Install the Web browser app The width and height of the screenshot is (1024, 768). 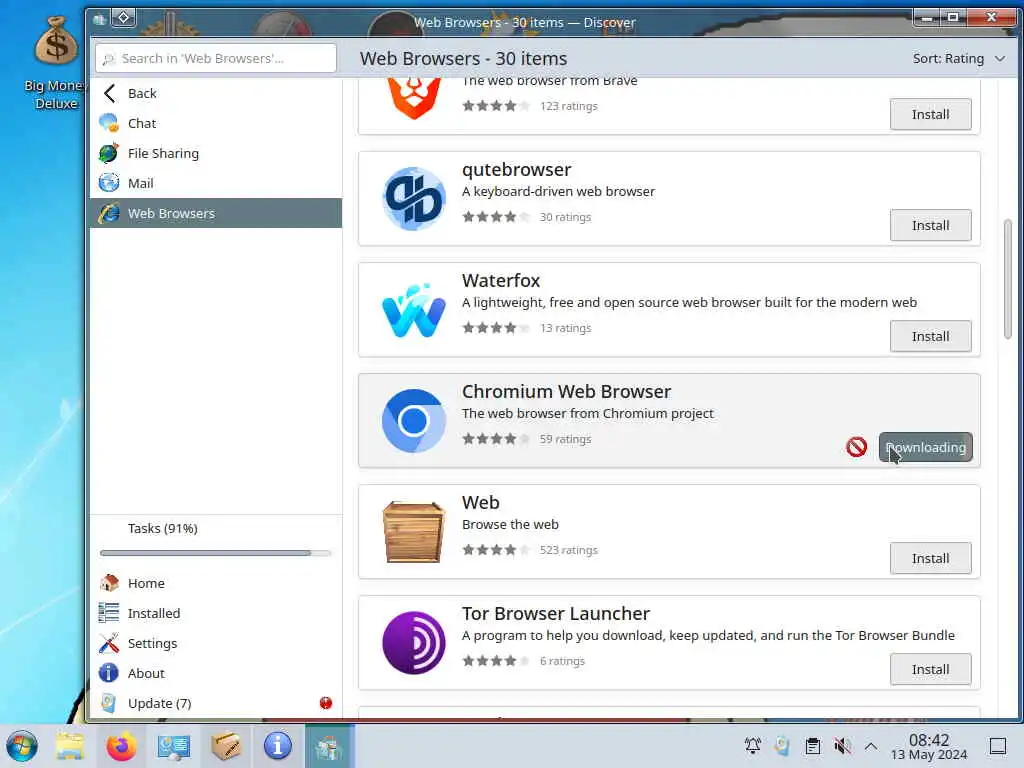click(x=930, y=558)
